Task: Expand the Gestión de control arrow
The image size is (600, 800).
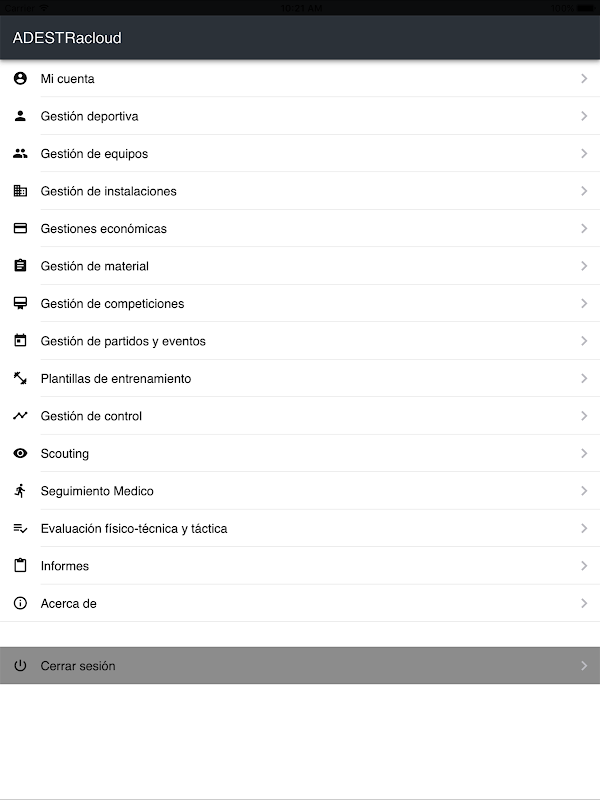Action: (x=584, y=416)
